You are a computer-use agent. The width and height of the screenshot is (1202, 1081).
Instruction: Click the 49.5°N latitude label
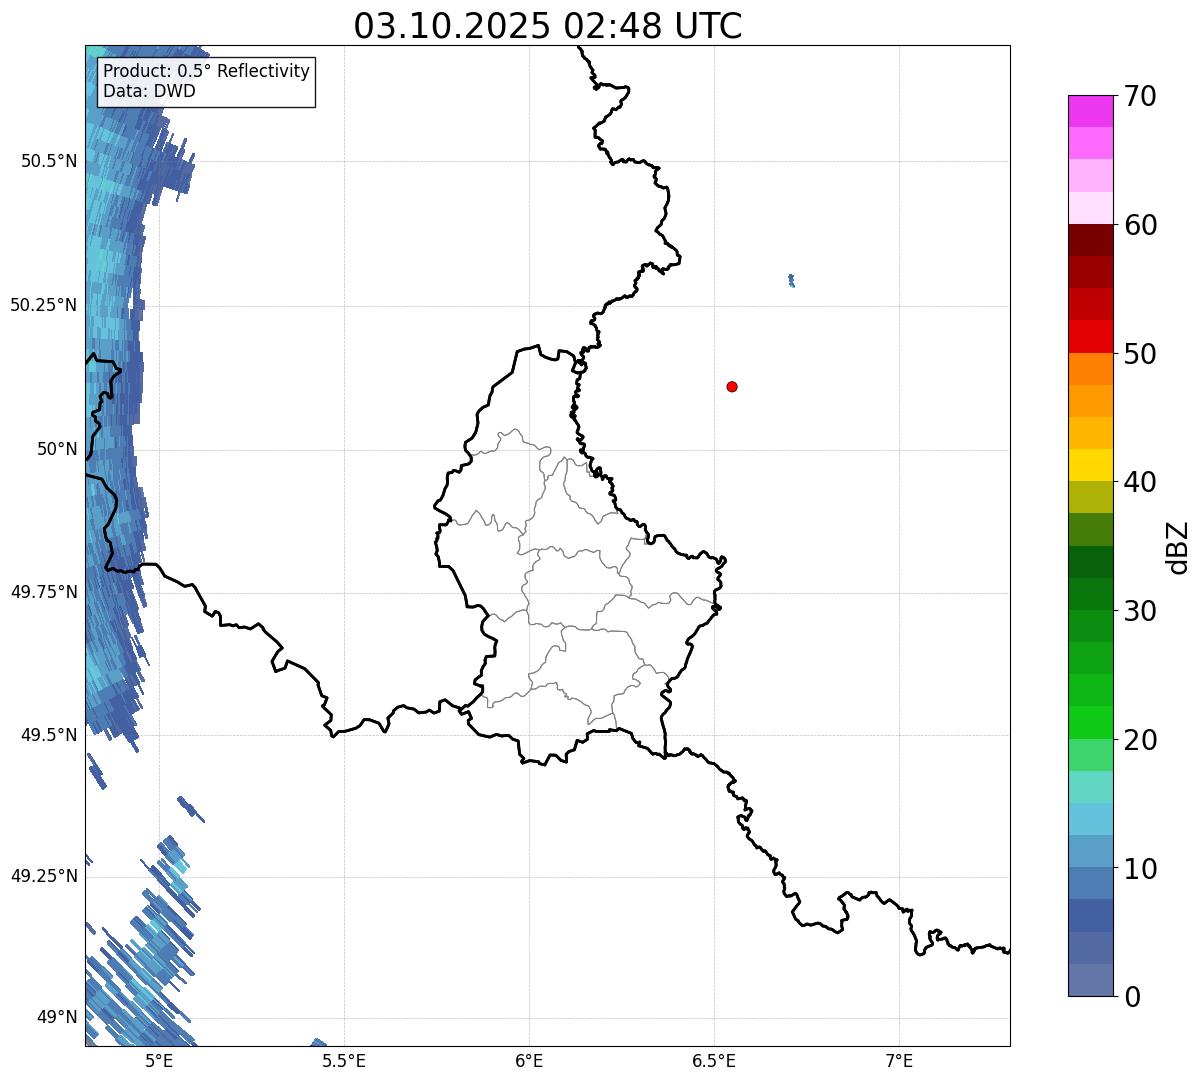tap(49, 735)
